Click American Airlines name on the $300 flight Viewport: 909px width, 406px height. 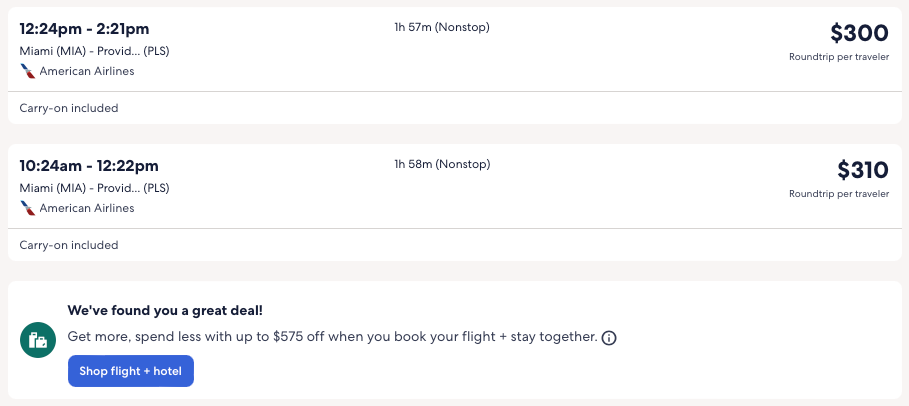click(87, 71)
